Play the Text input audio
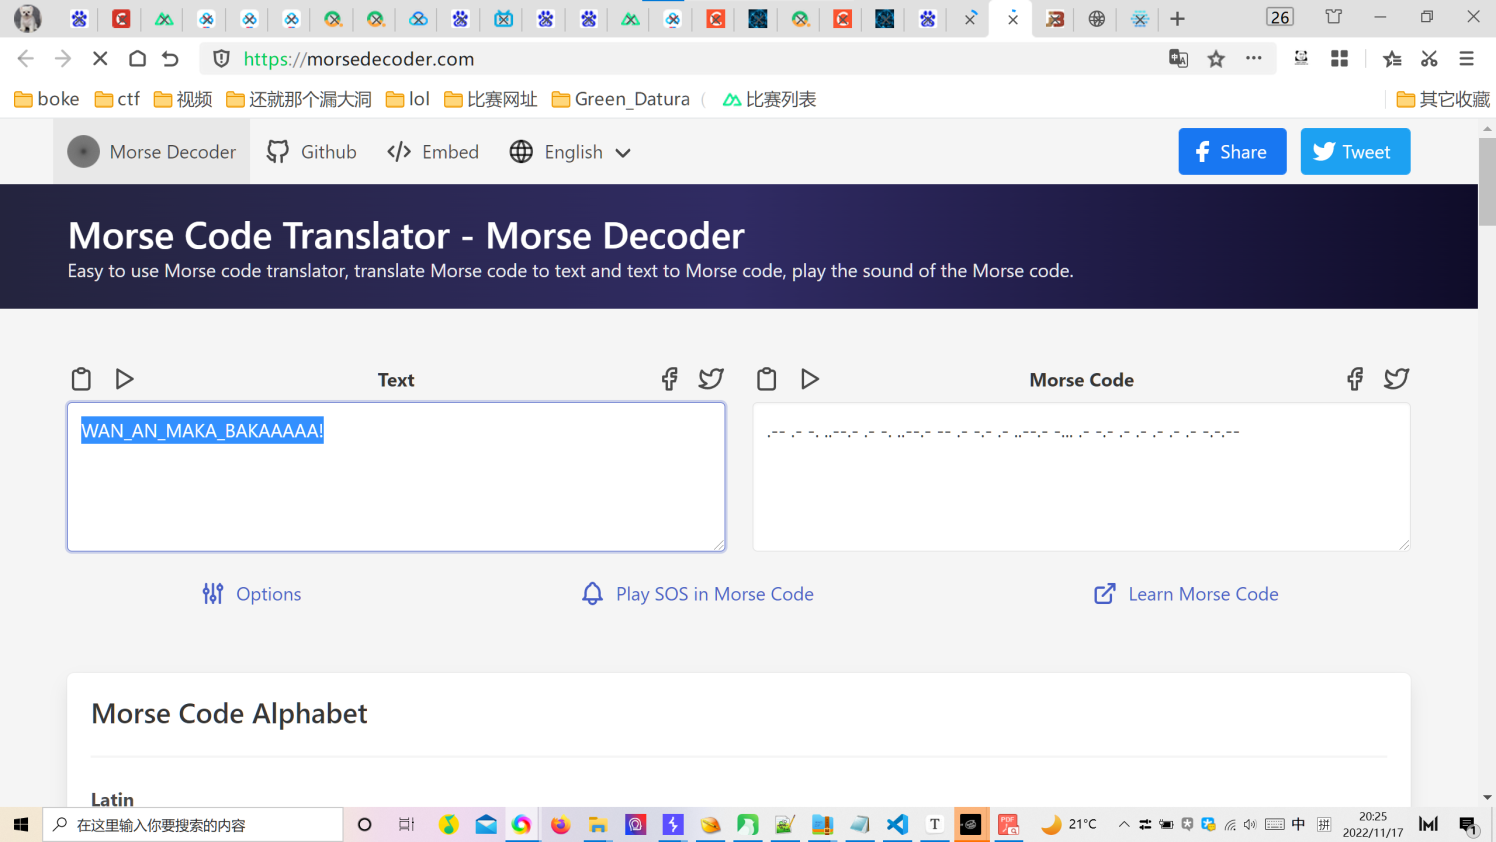The image size is (1496, 842). pyautogui.click(x=124, y=379)
